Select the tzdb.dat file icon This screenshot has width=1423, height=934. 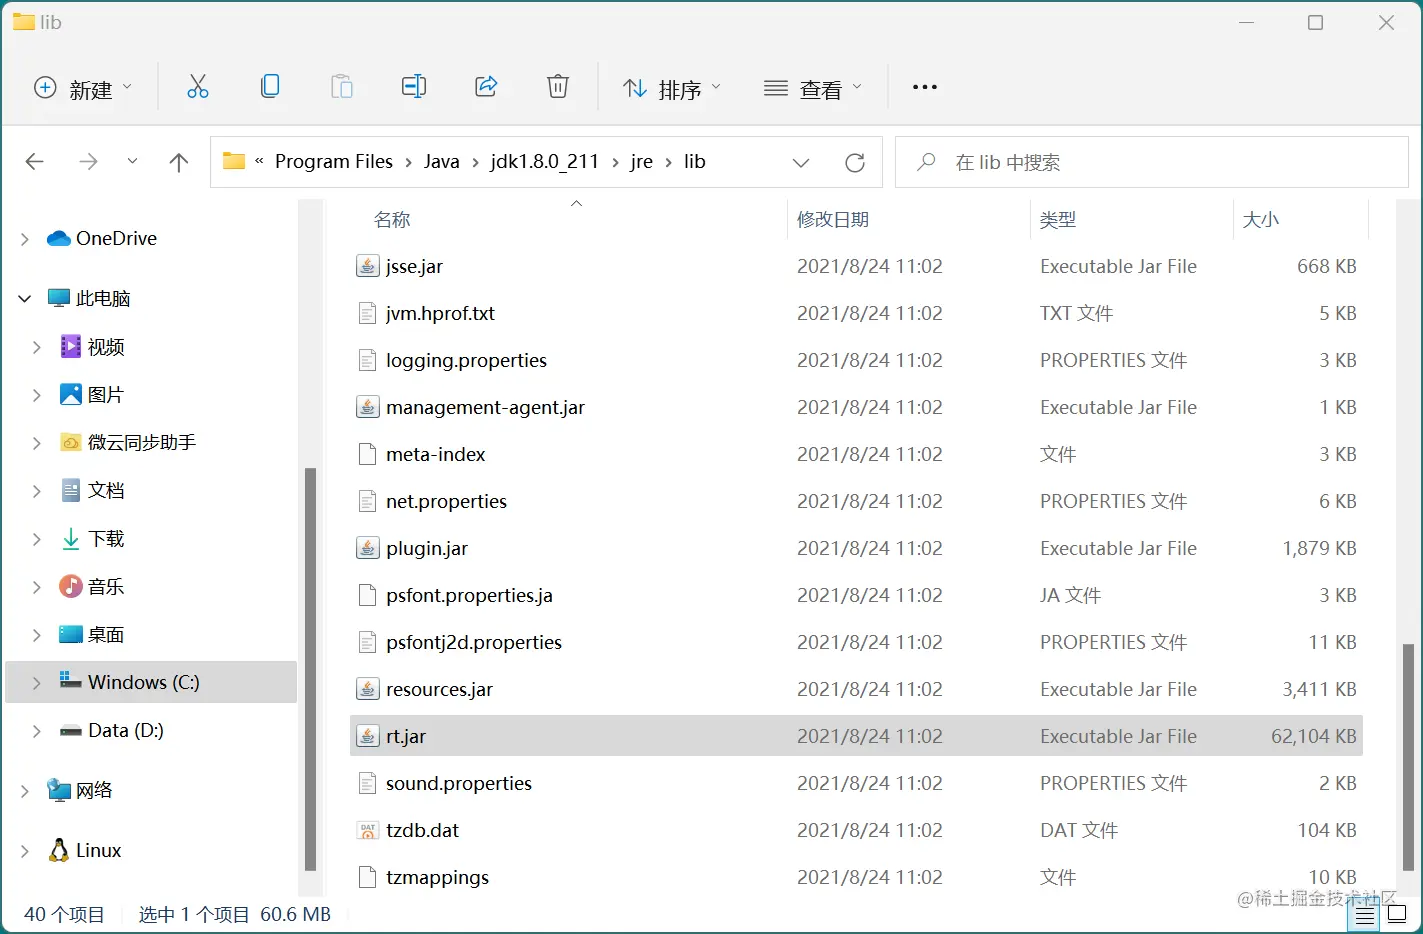click(368, 830)
